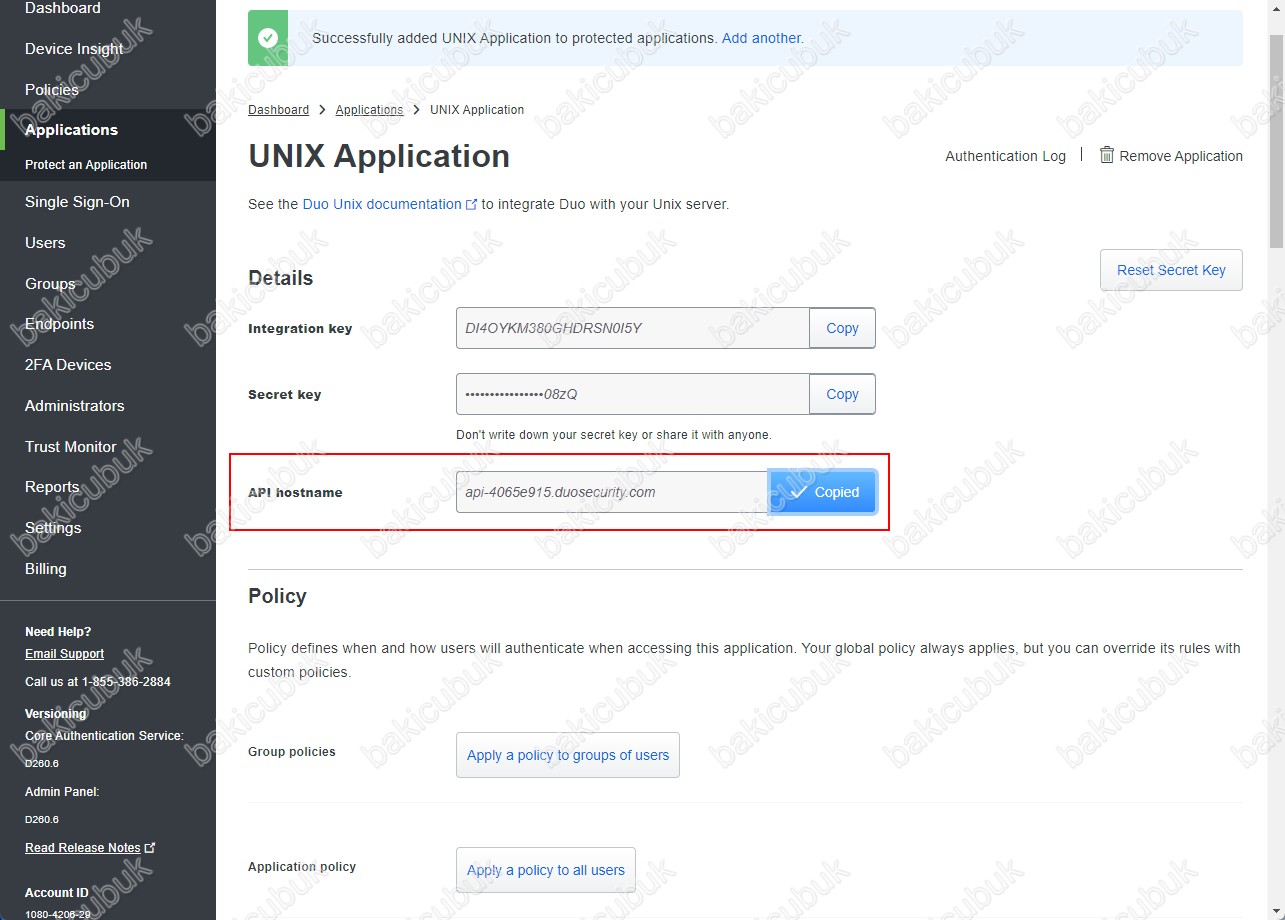Image resolution: width=1285 pixels, height=920 pixels.
Task: Open the Authentication Log link
Action: point(1005,156)
